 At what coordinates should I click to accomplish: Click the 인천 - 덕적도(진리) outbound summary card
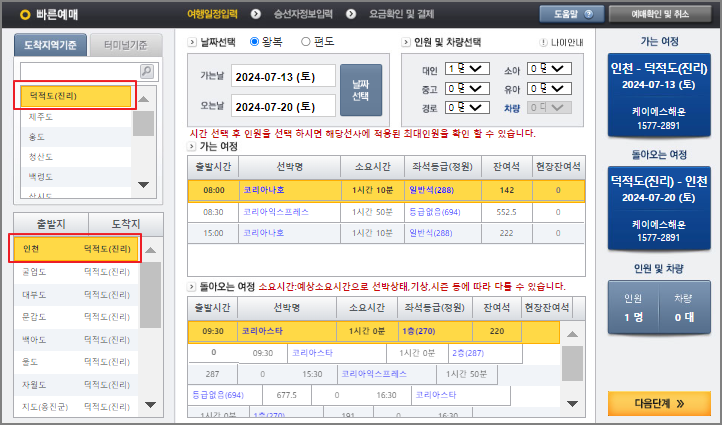659,95
